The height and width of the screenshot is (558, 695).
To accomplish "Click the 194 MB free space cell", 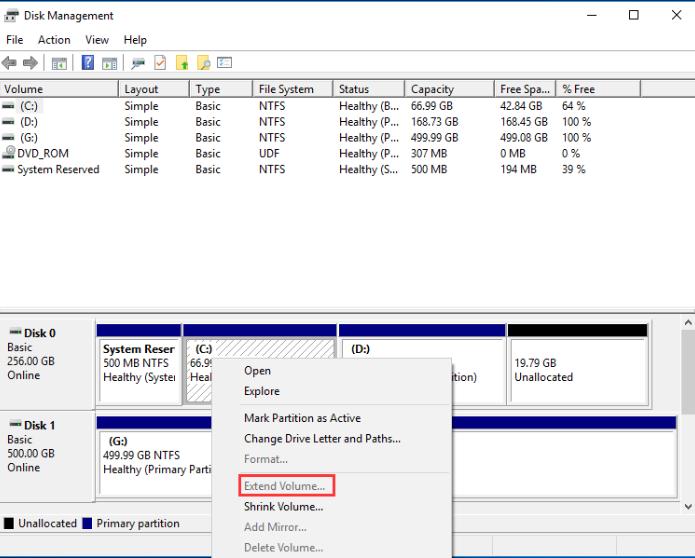I will point(518,170).
